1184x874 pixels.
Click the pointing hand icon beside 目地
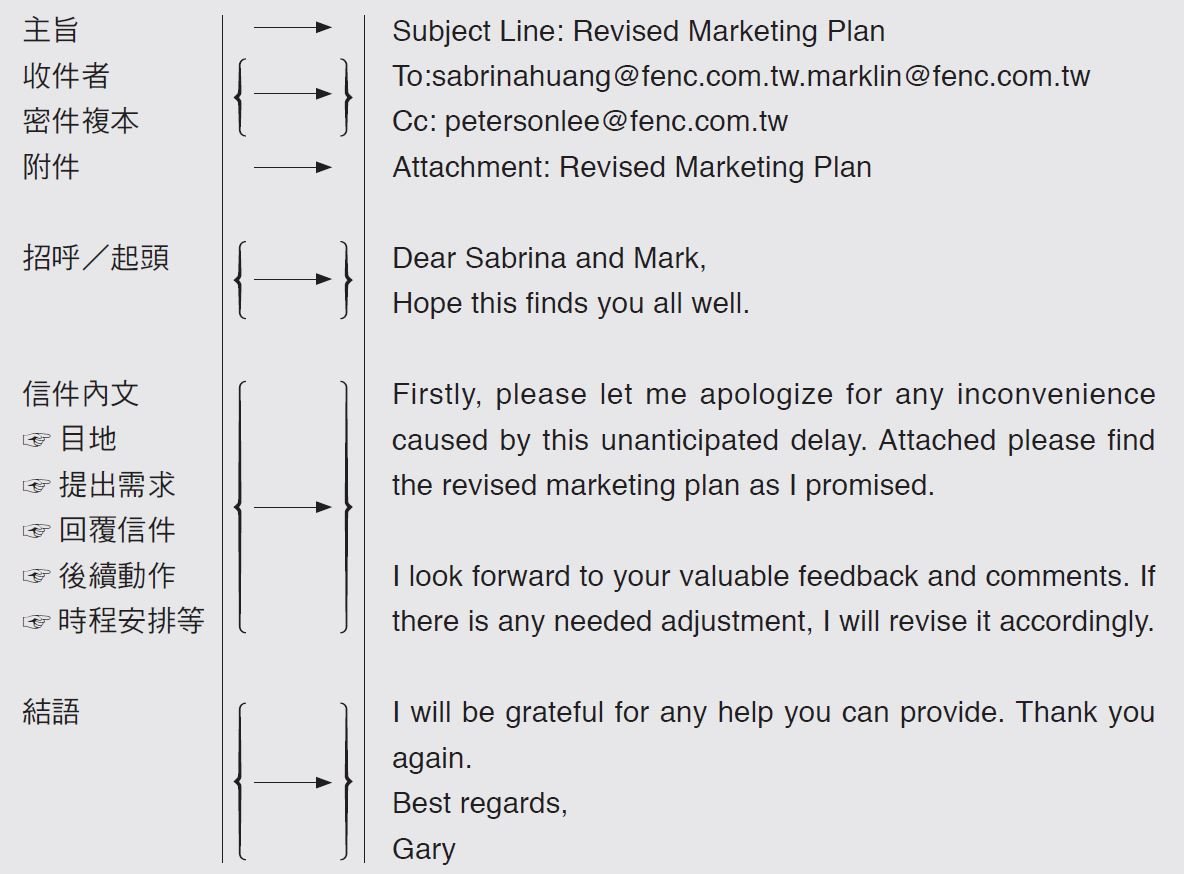pyautogui.click(x=37, y=441)
